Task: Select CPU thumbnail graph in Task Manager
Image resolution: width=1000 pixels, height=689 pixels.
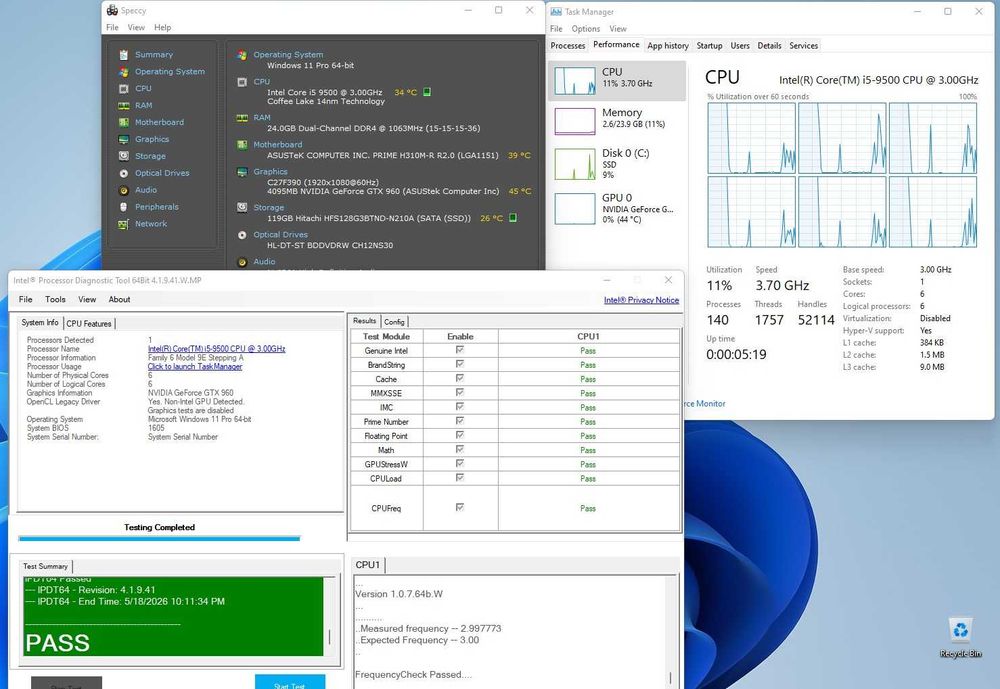Action: coord(575,80)
